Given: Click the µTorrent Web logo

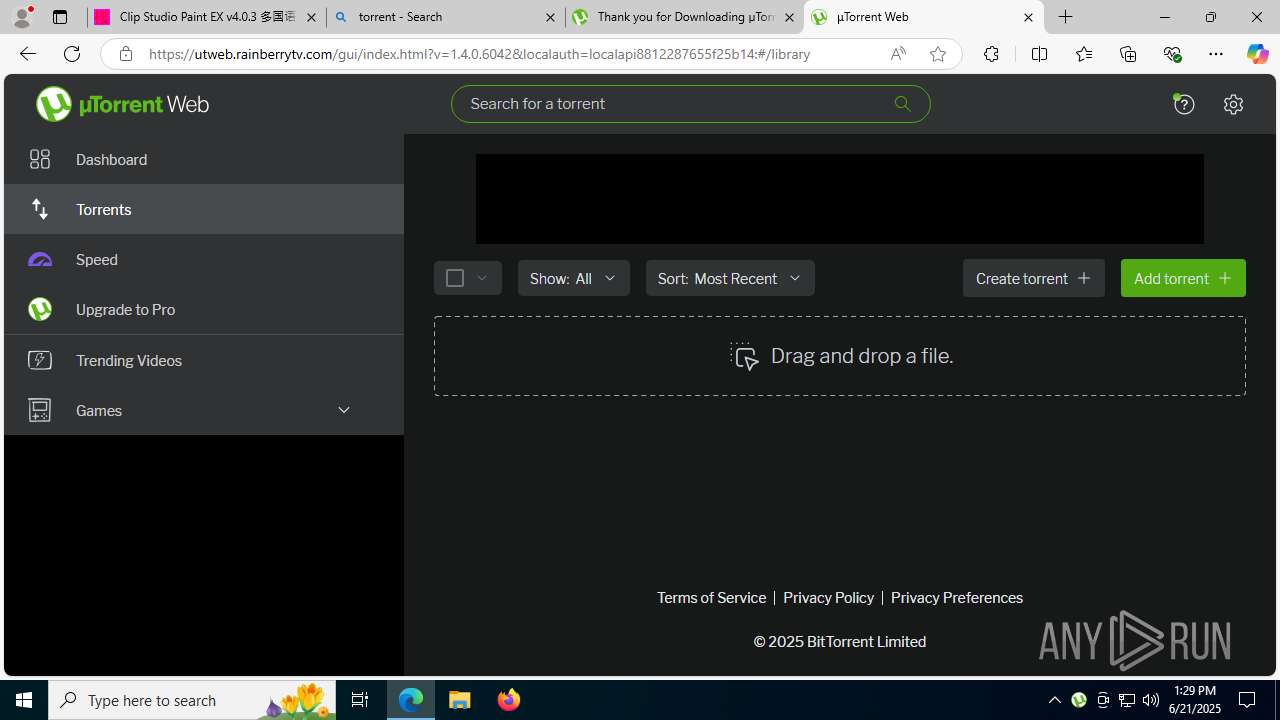Looking at the screenshot, I should click(x=123, y=104).
